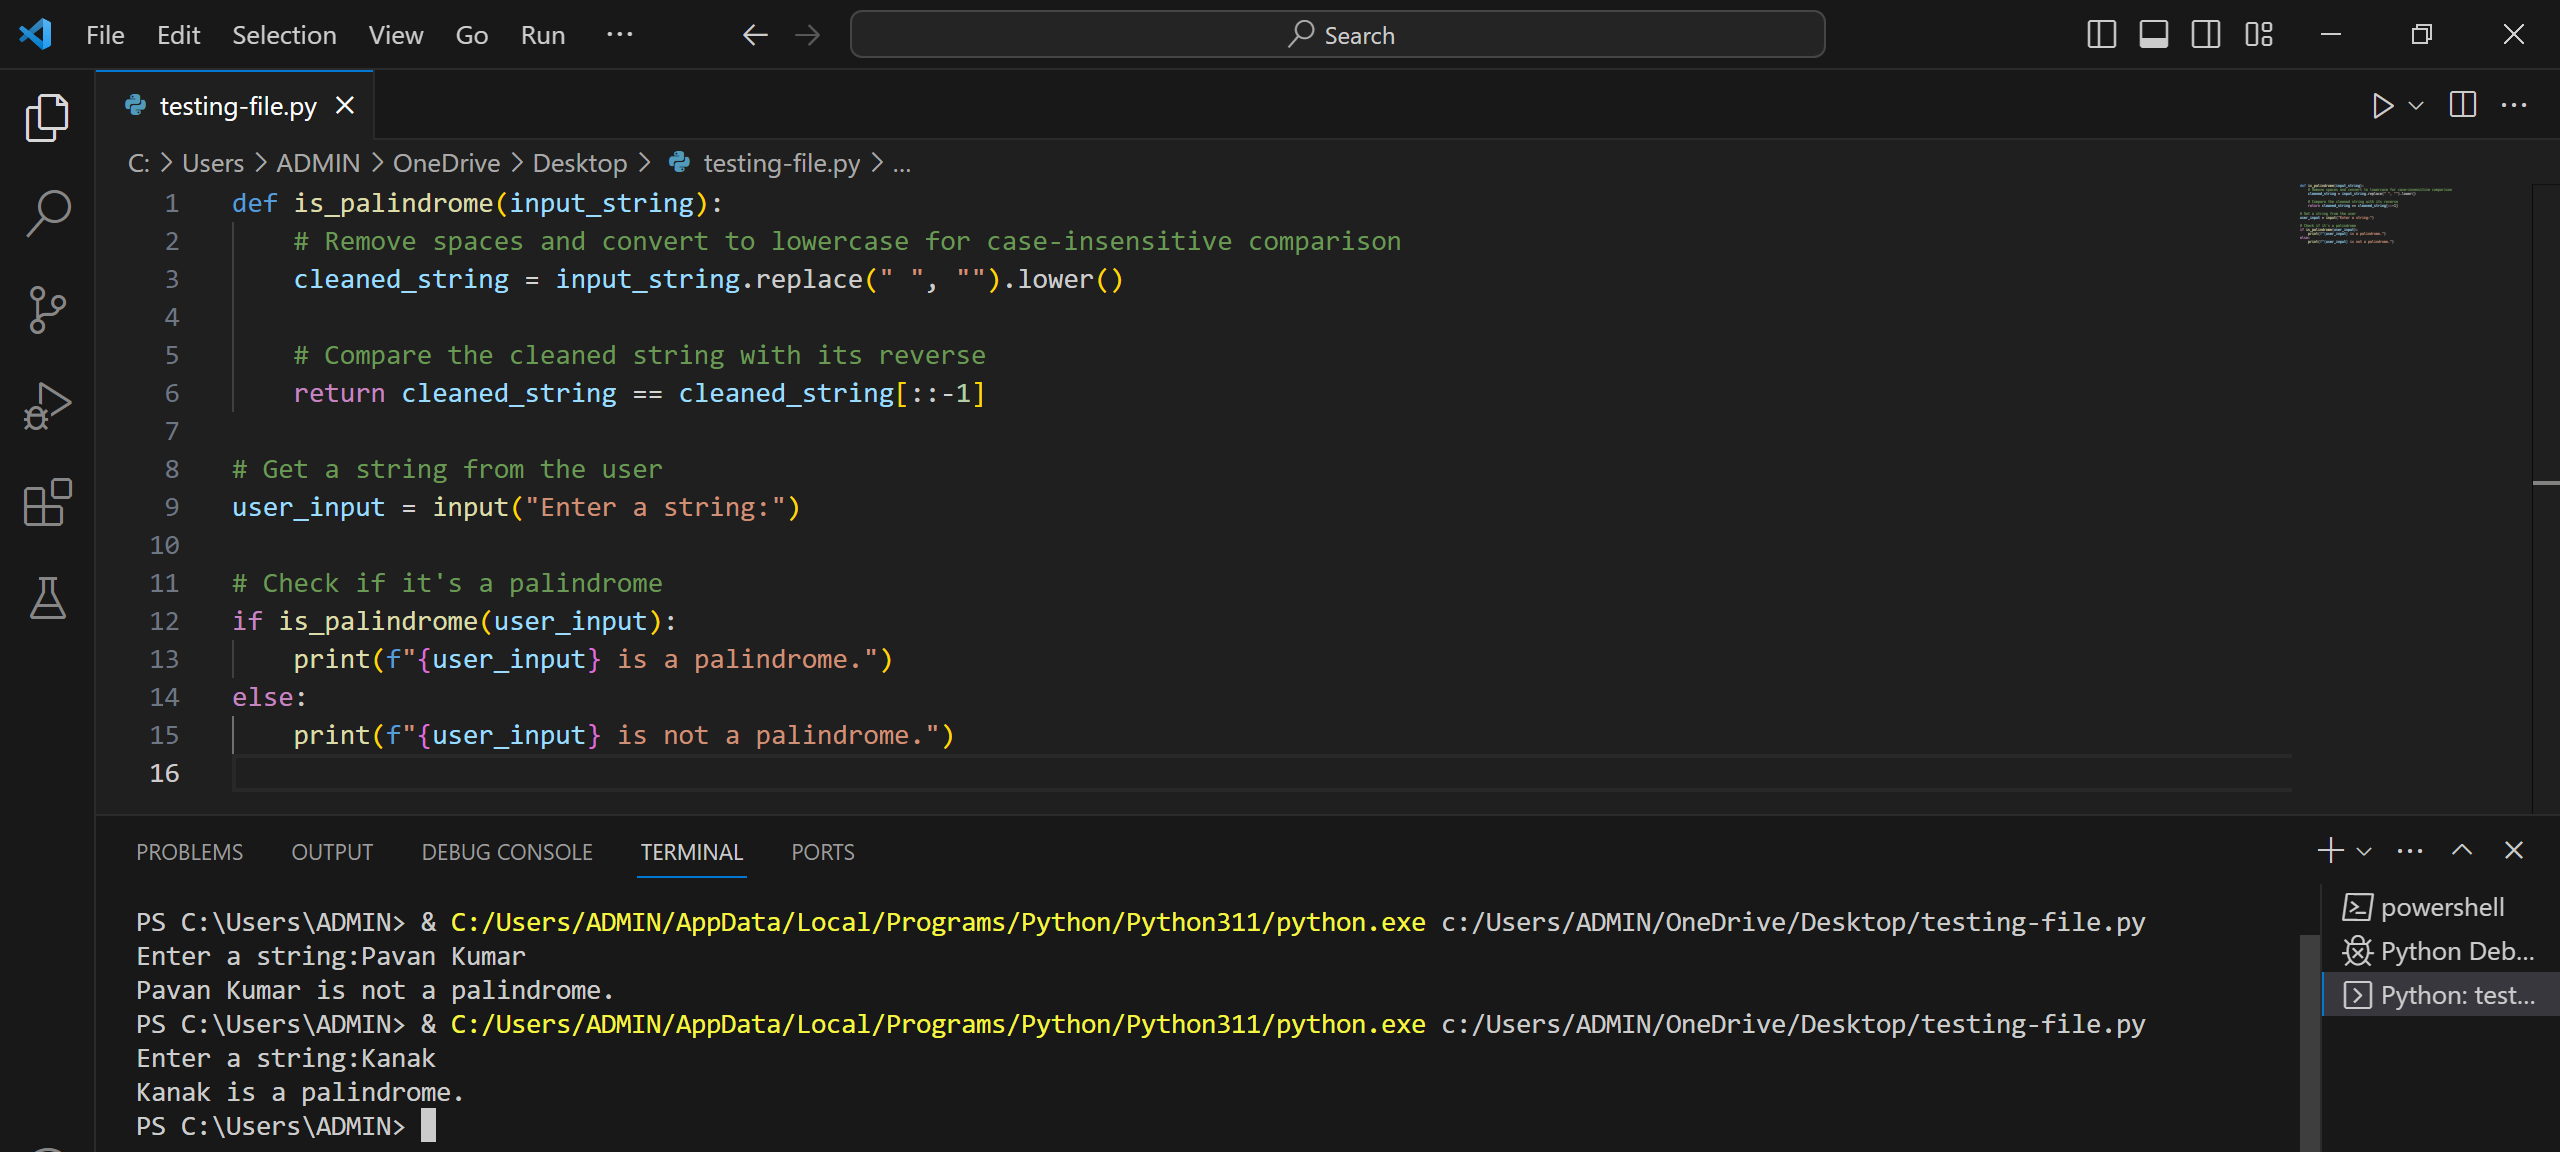Open the Go menu
The width and height of the screenshot is (2560, 1152).
click(x=472, y=35)
